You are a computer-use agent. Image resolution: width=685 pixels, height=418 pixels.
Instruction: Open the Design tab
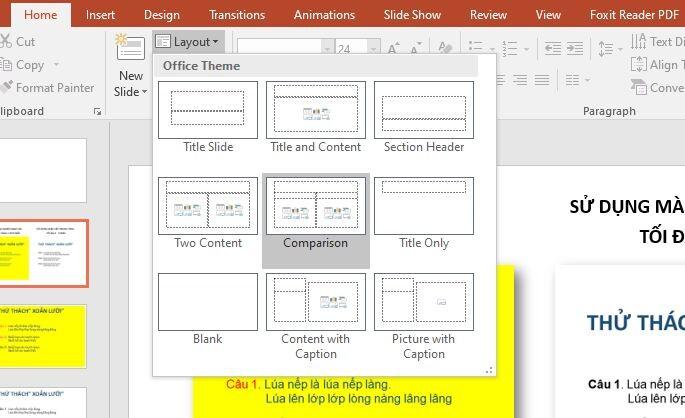[162, 15]
